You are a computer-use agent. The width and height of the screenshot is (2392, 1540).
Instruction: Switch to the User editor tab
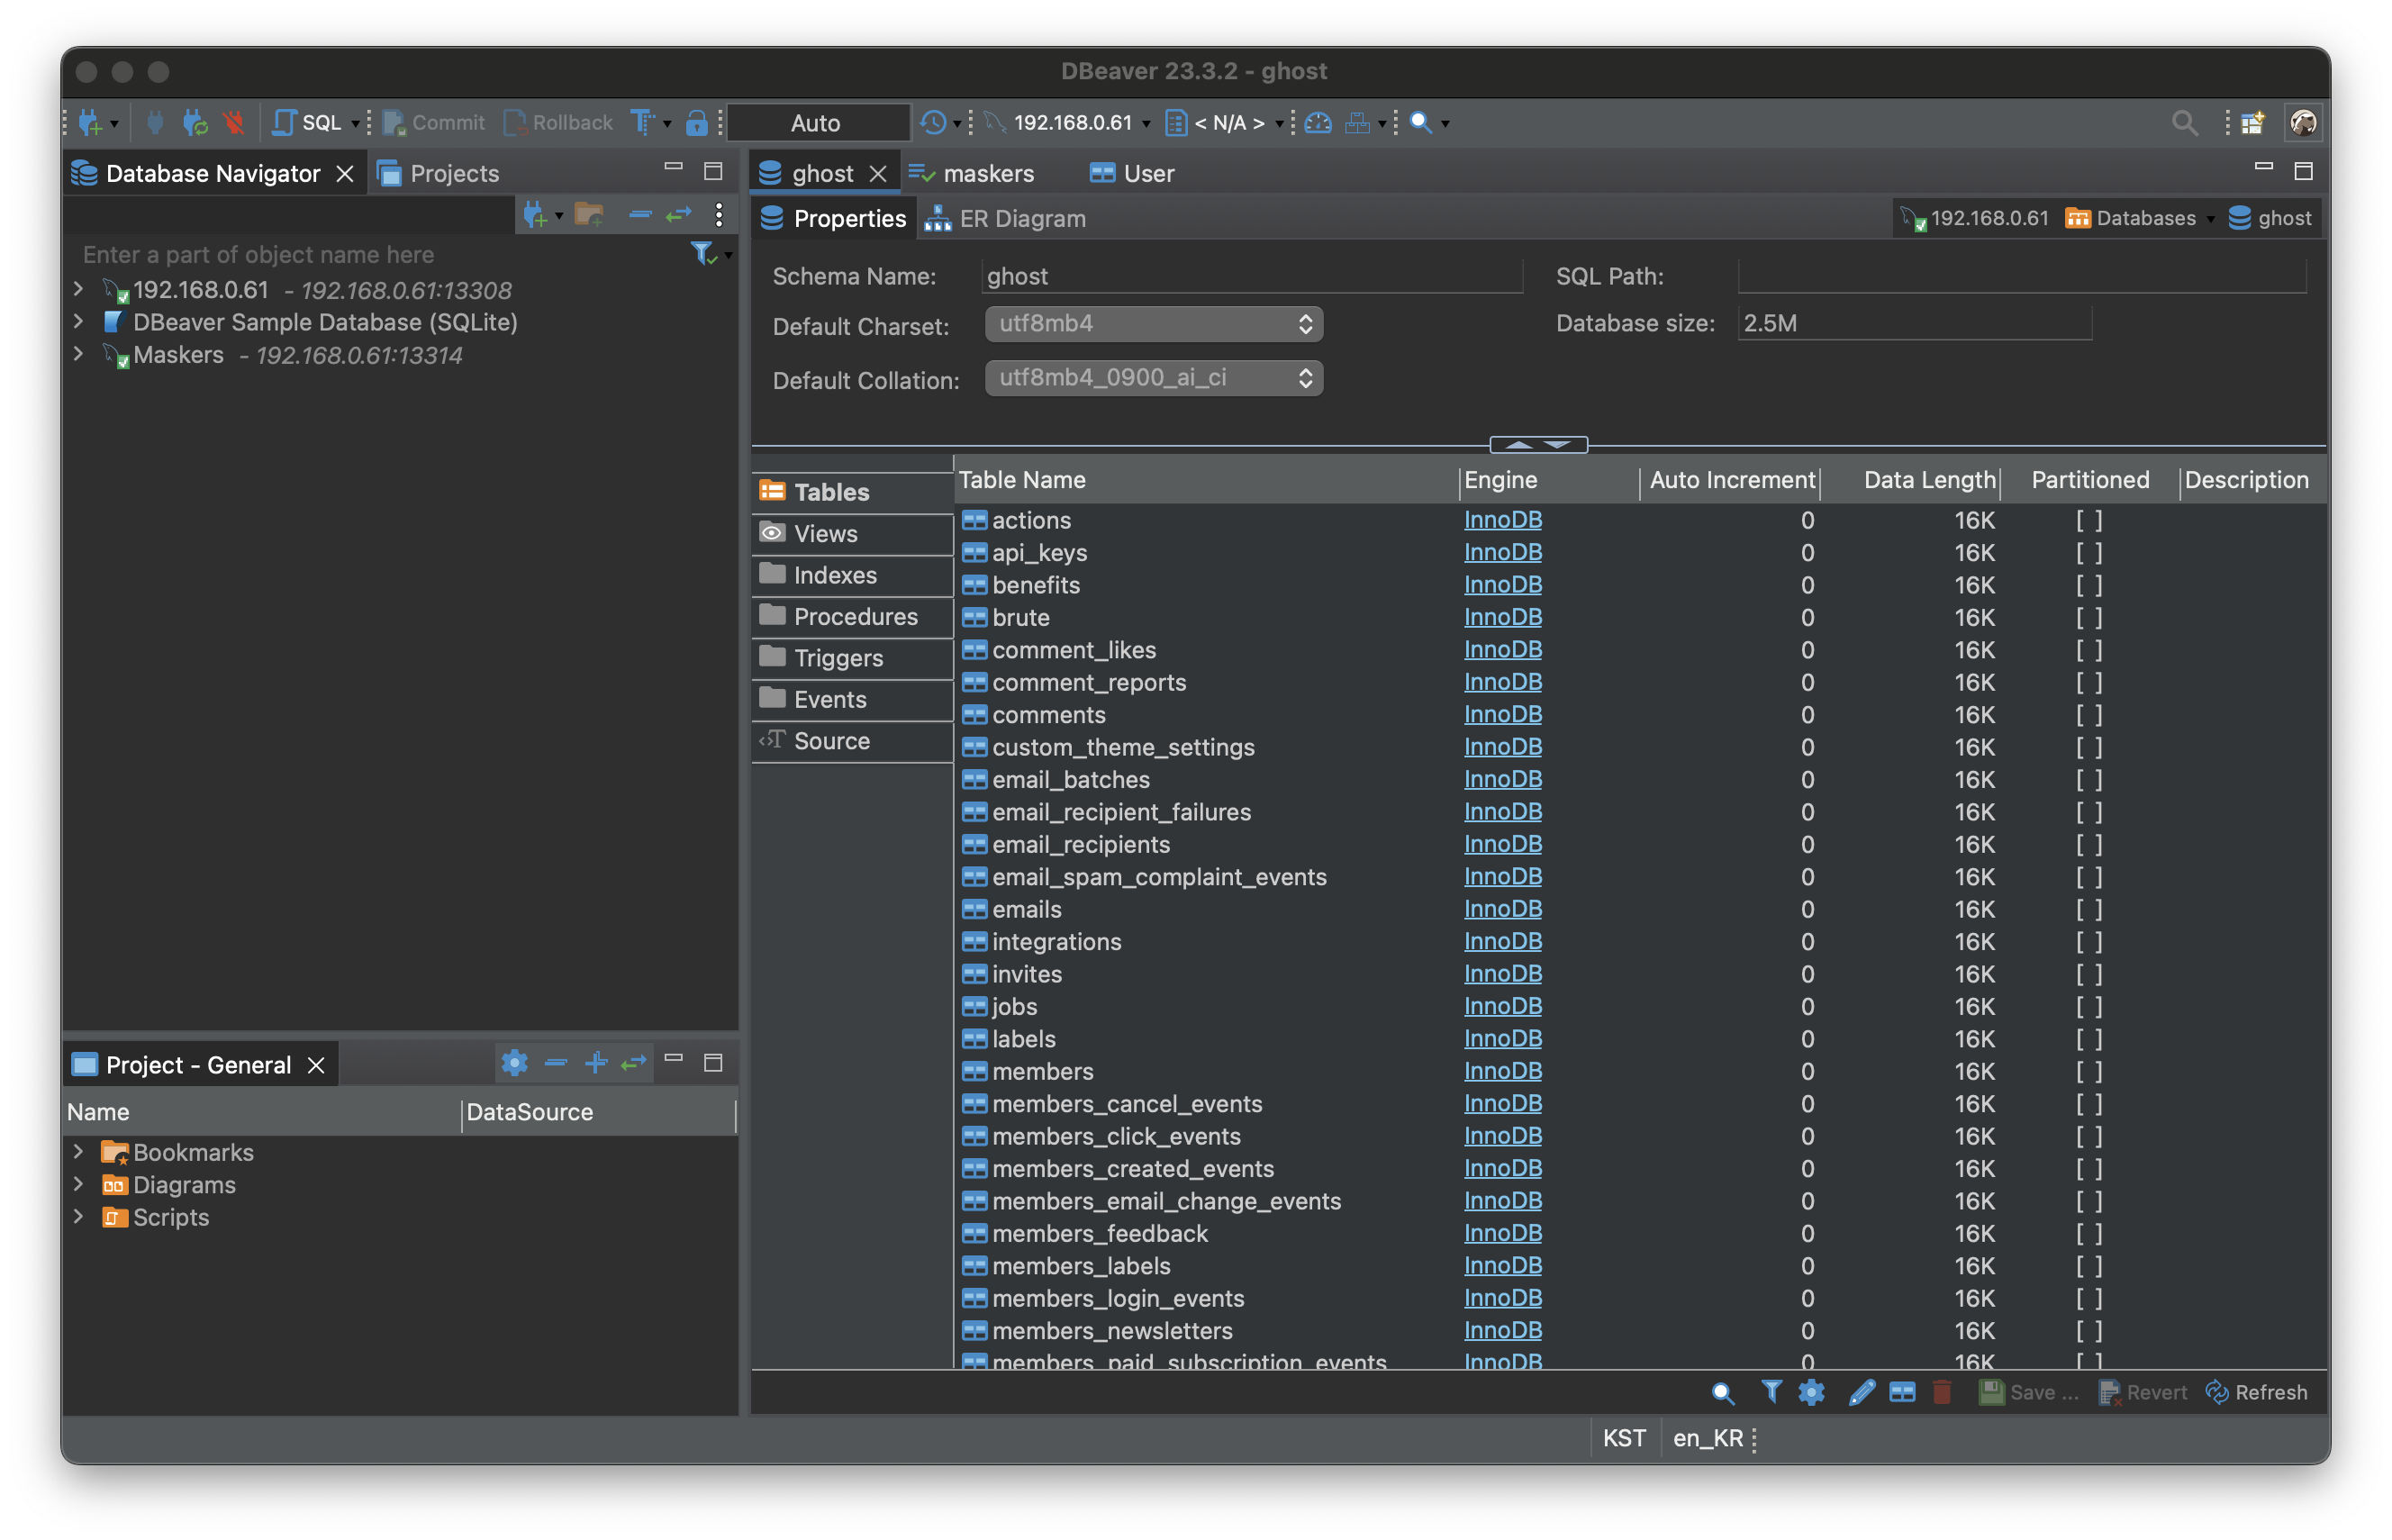tap(1131, 174)
